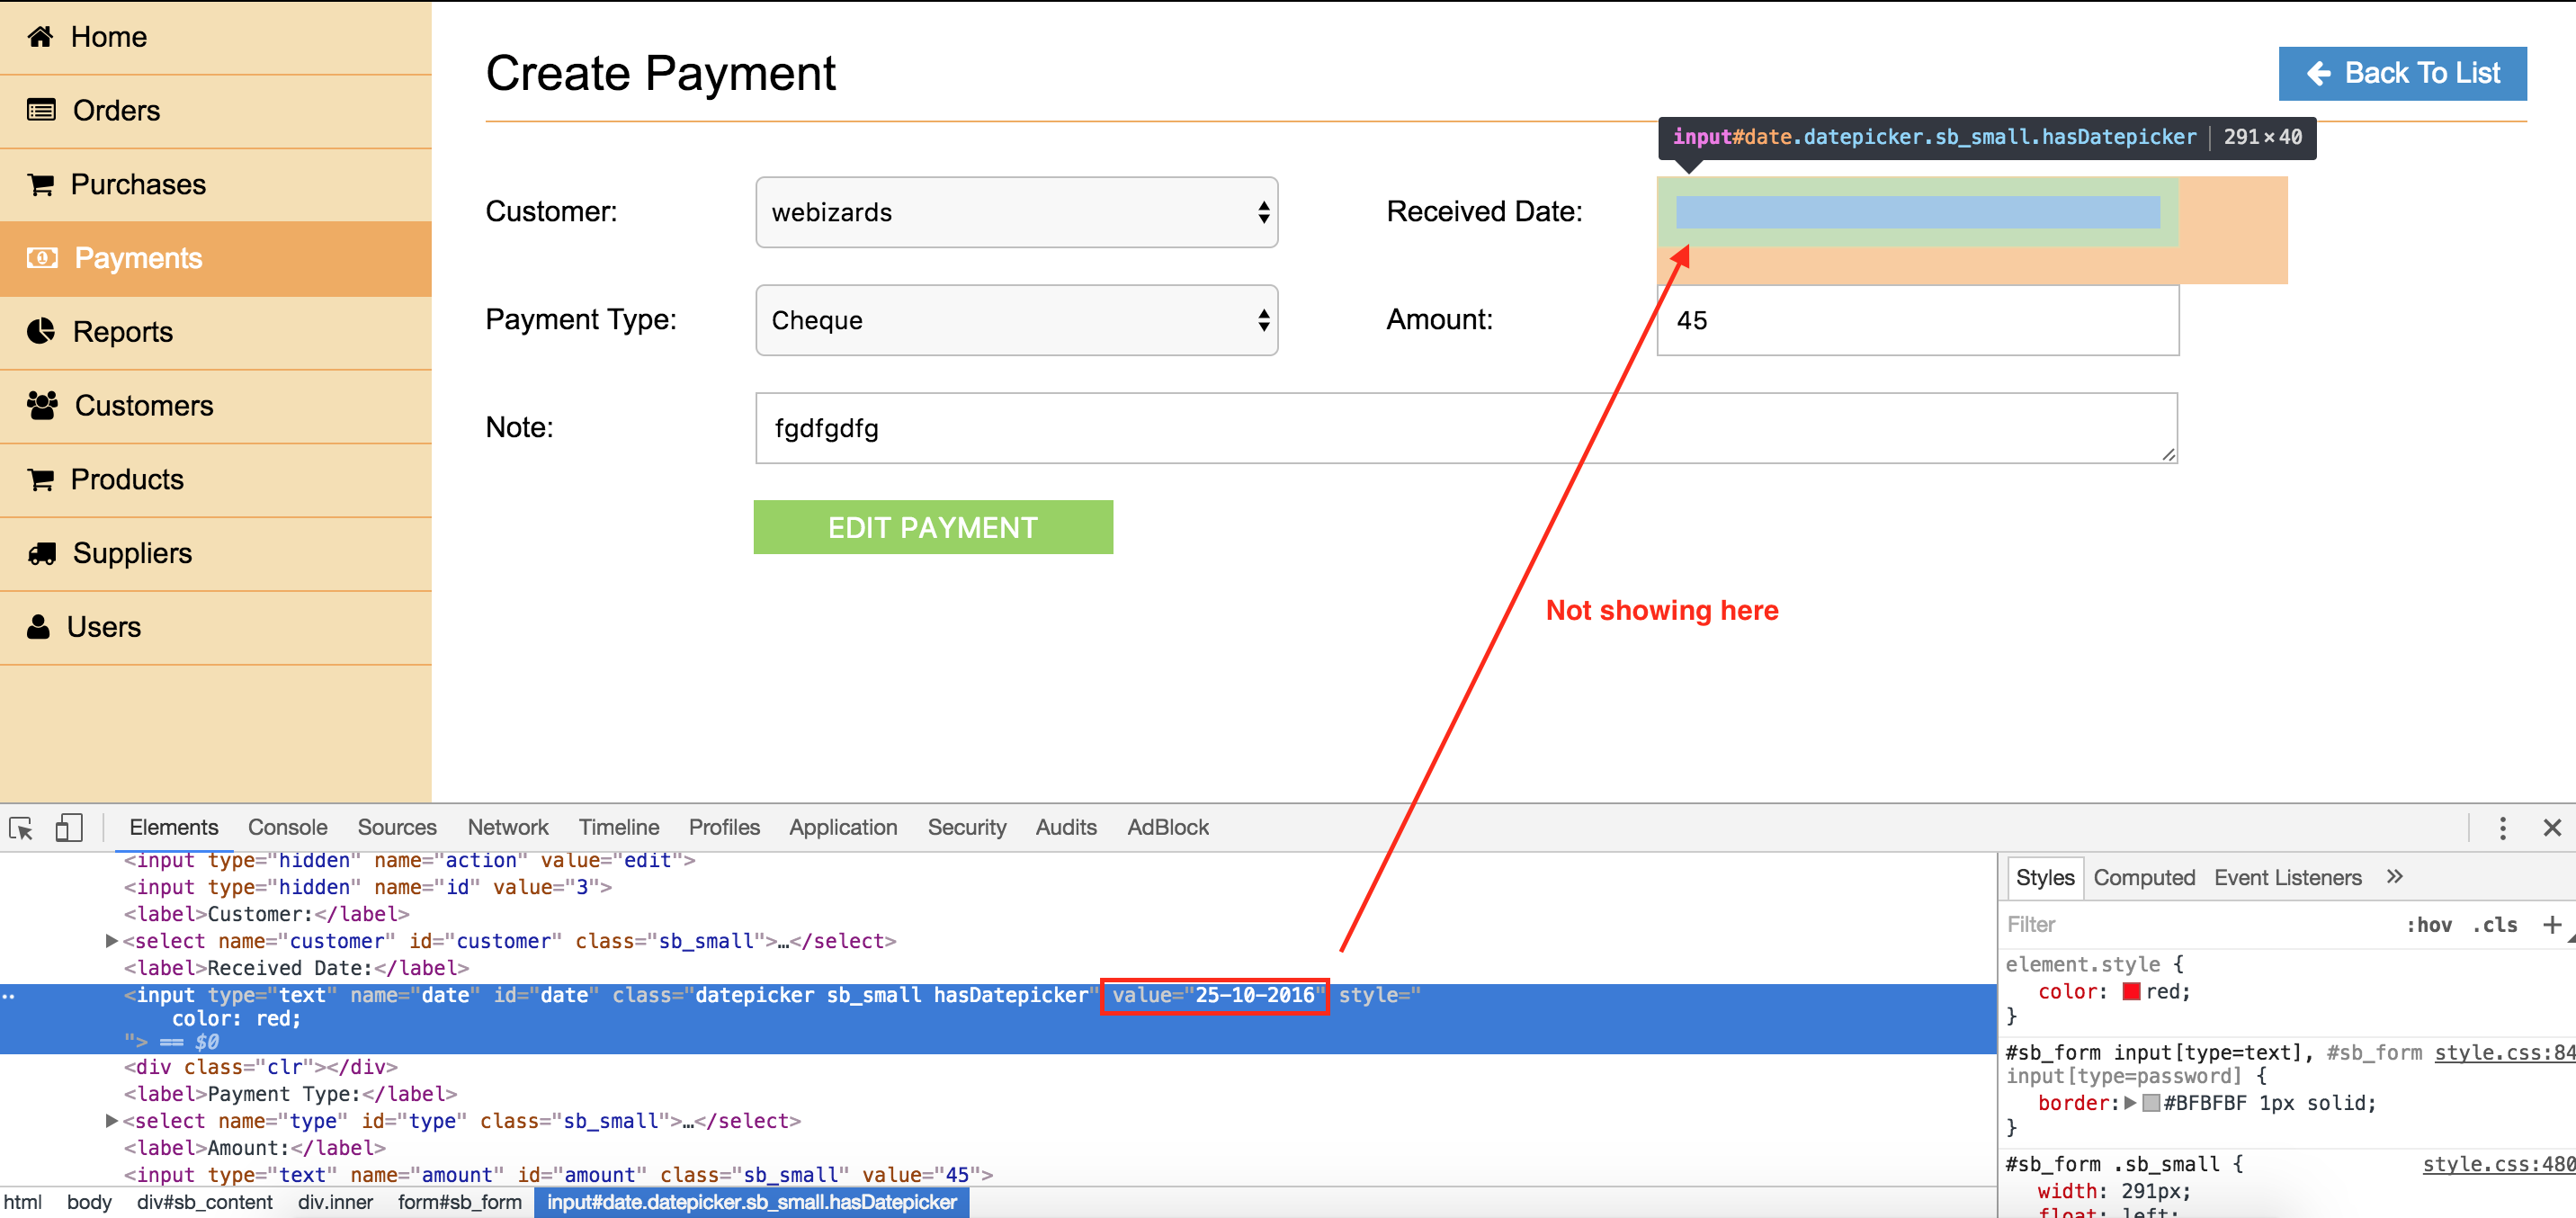
Task: Click the Reports pie chart icon
Action: coord(41,331)
